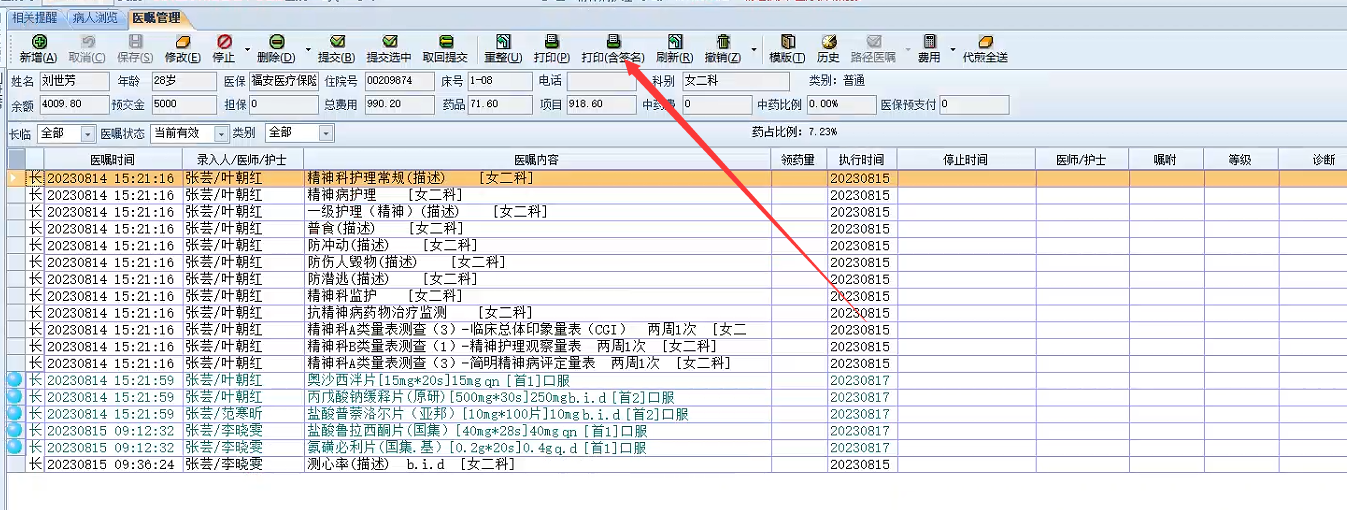
Task: Click blue ball icon on 盐酸普萘洛尔片 row
Action: point(15,414)
